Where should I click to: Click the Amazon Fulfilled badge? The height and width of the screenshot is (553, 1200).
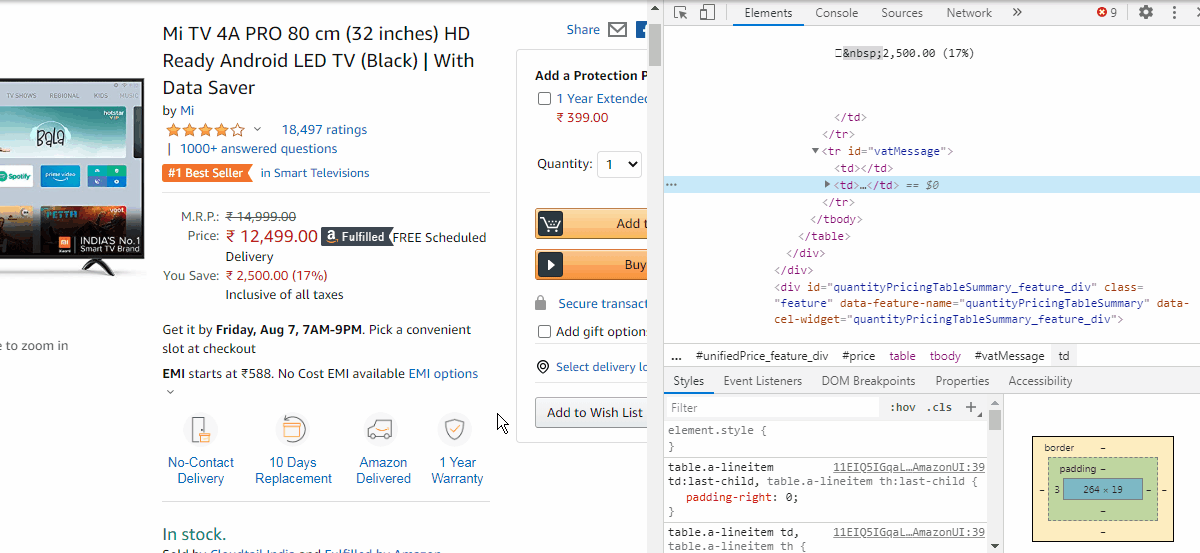point(356,237)
